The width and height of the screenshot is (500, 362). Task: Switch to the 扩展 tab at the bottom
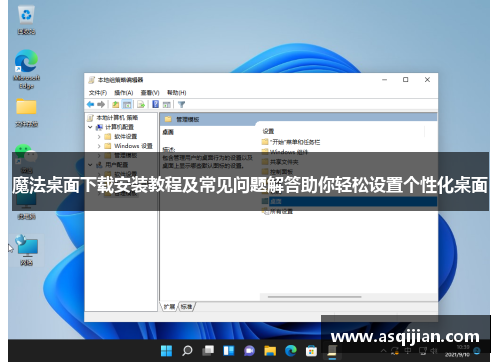click(x=170, y=306)
